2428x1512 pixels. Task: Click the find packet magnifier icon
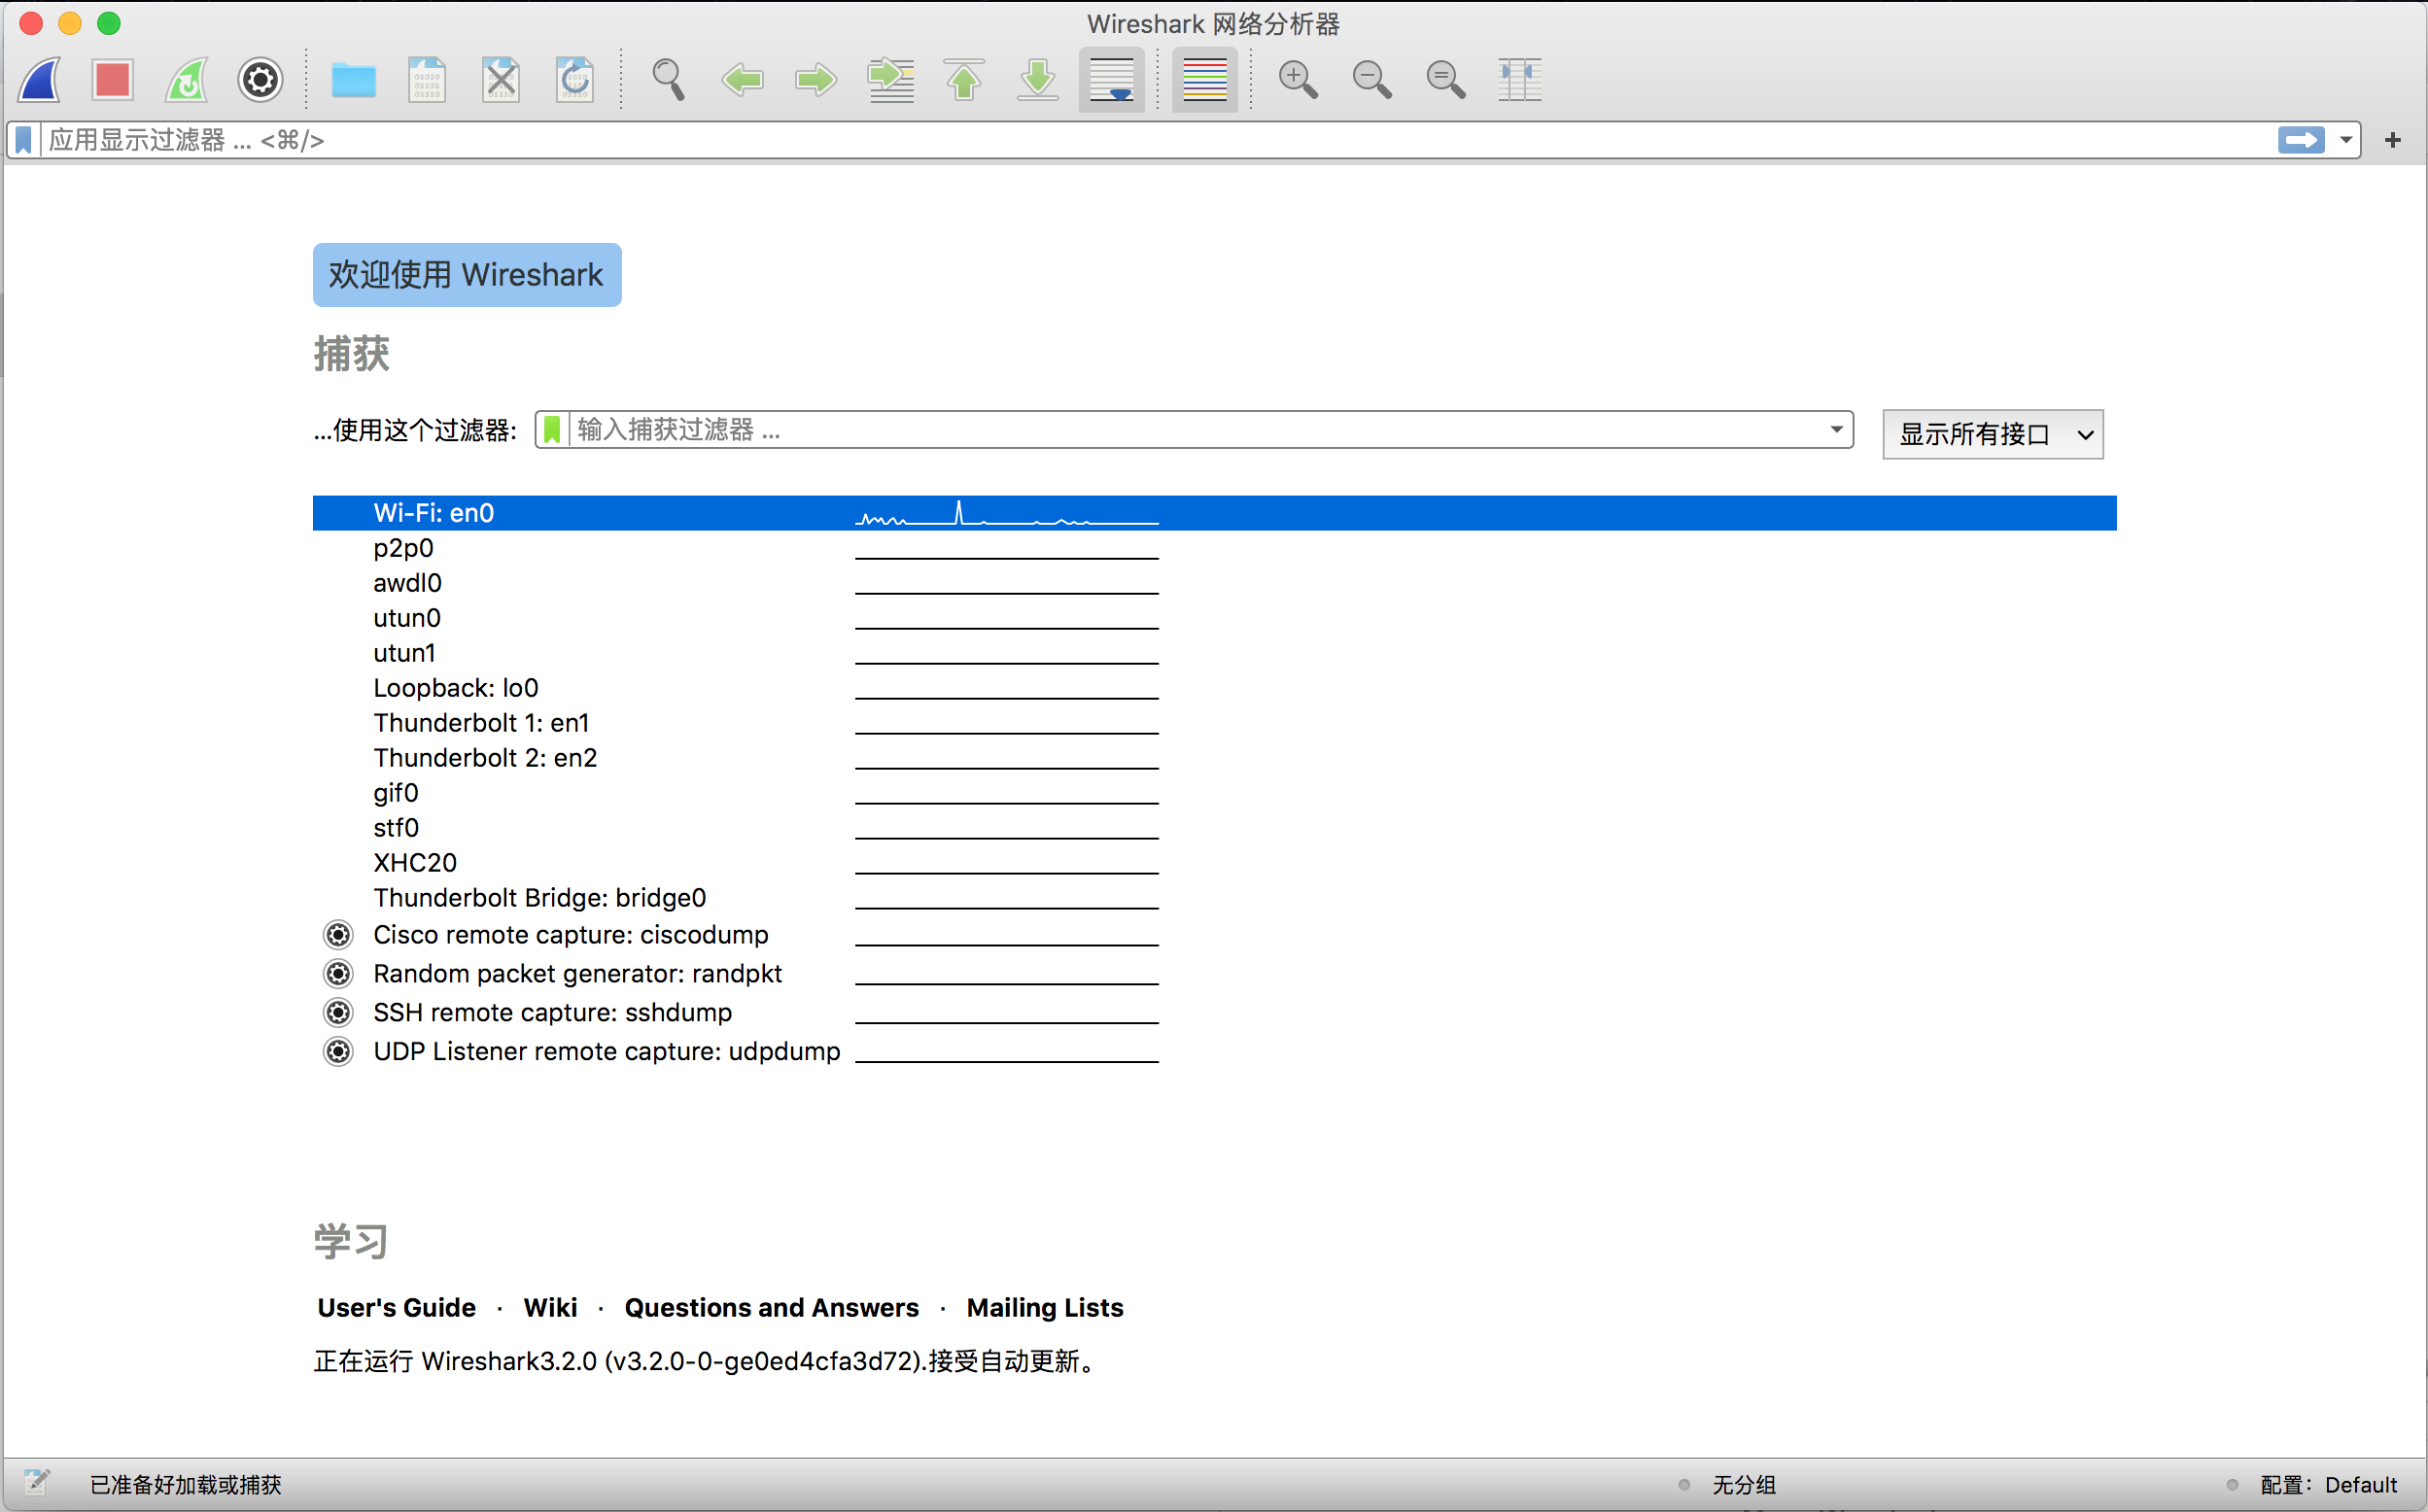point(667,80)
